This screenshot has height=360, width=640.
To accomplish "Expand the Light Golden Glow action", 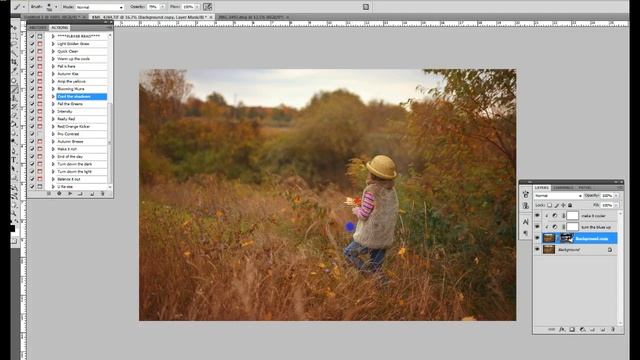I will point(53,44).
